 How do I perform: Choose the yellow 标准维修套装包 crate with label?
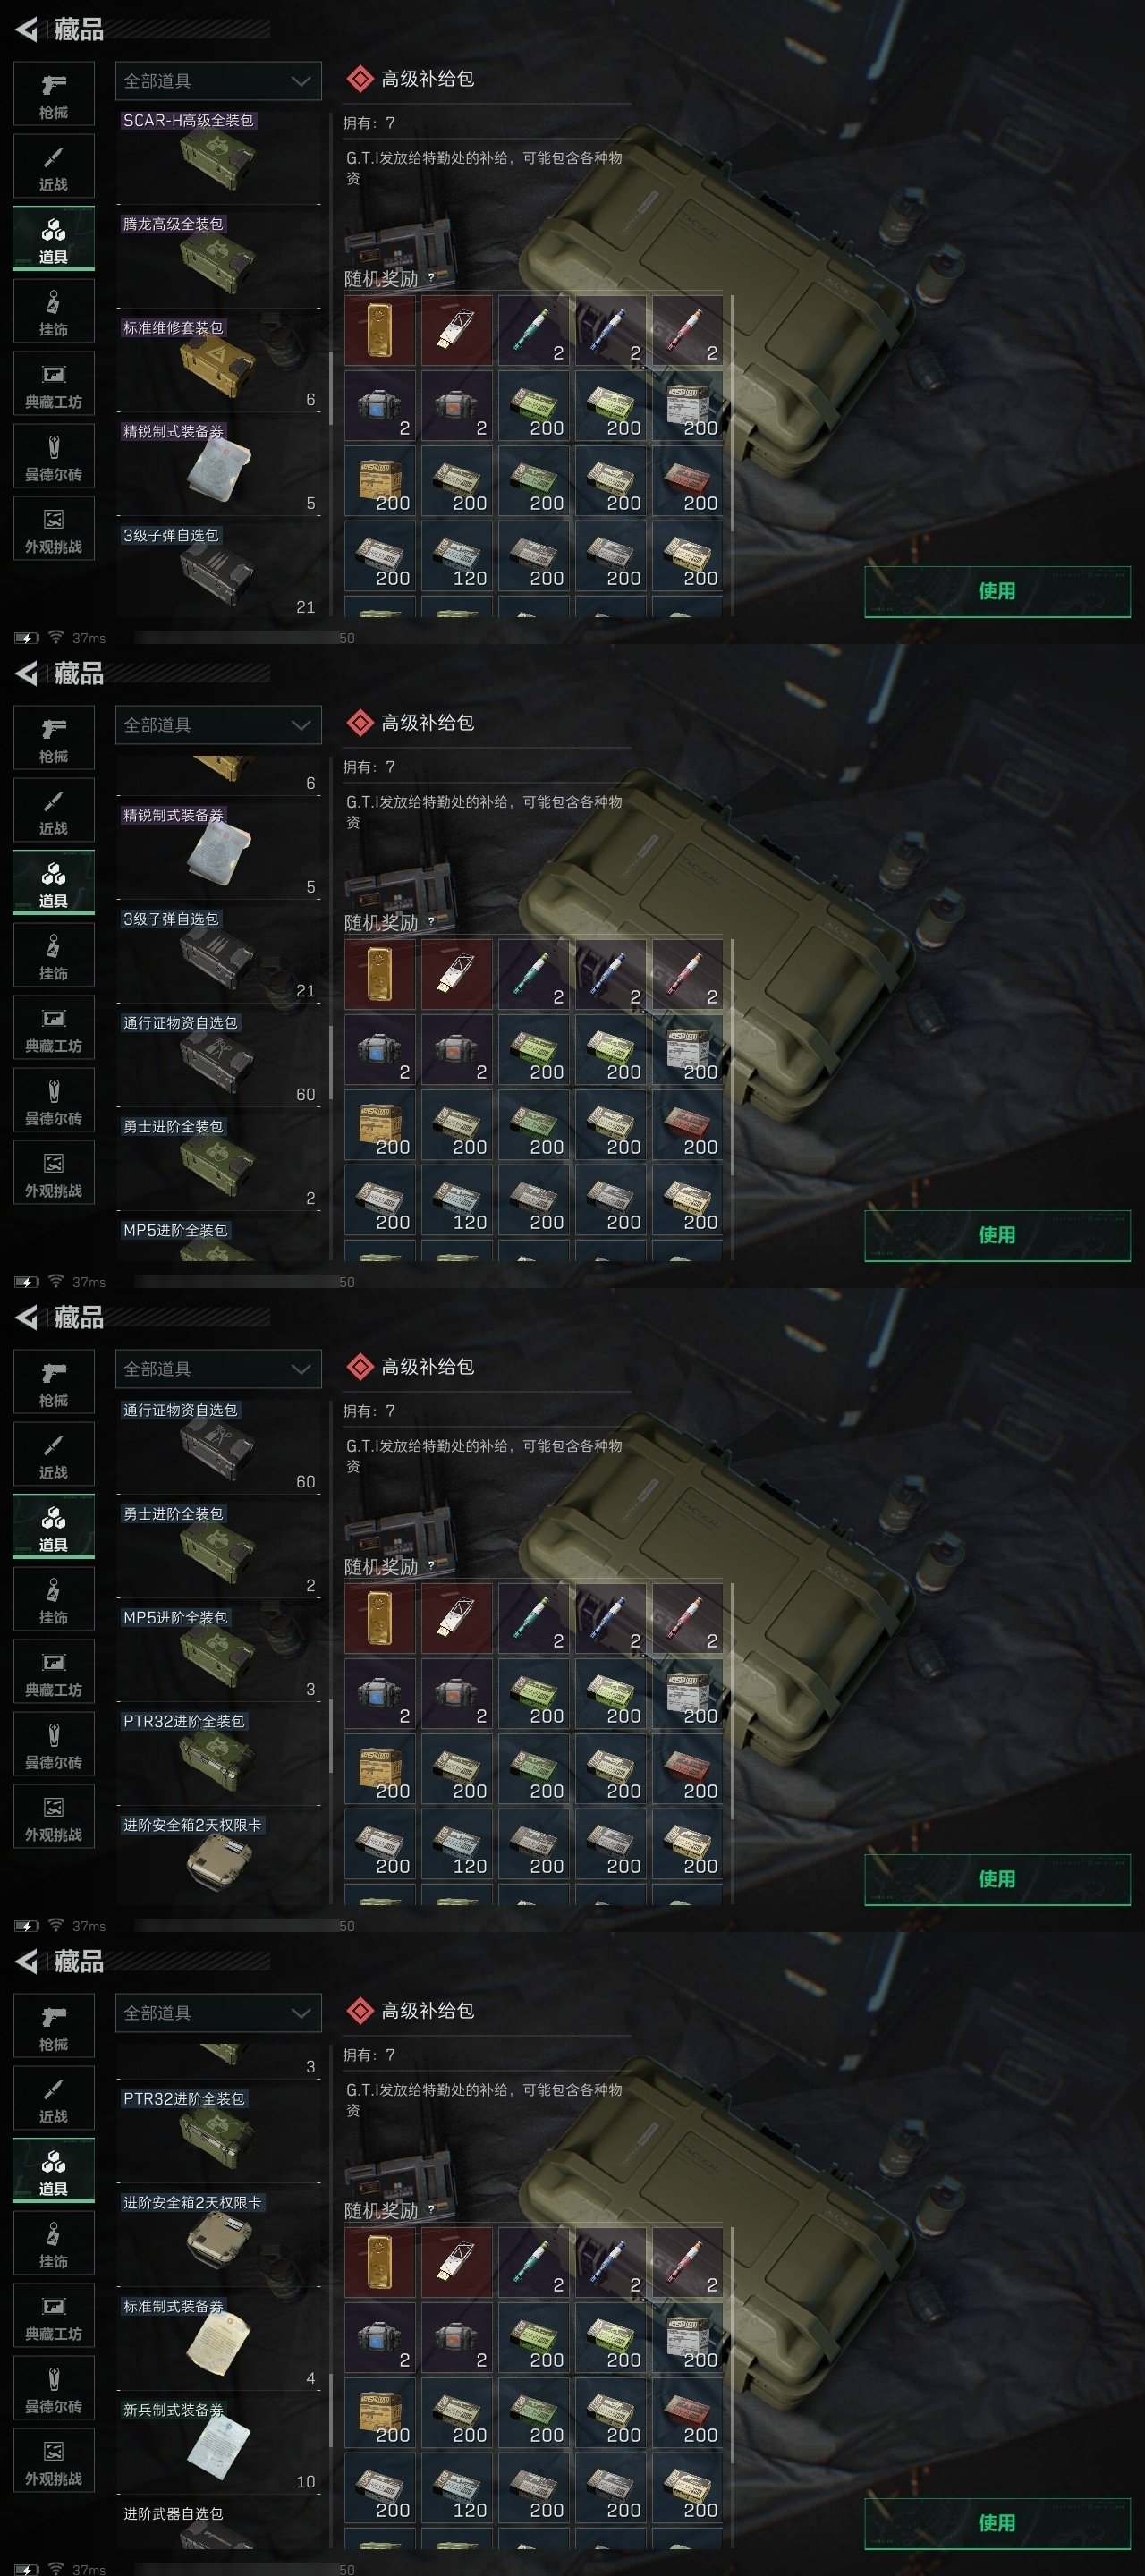[218, 364]
